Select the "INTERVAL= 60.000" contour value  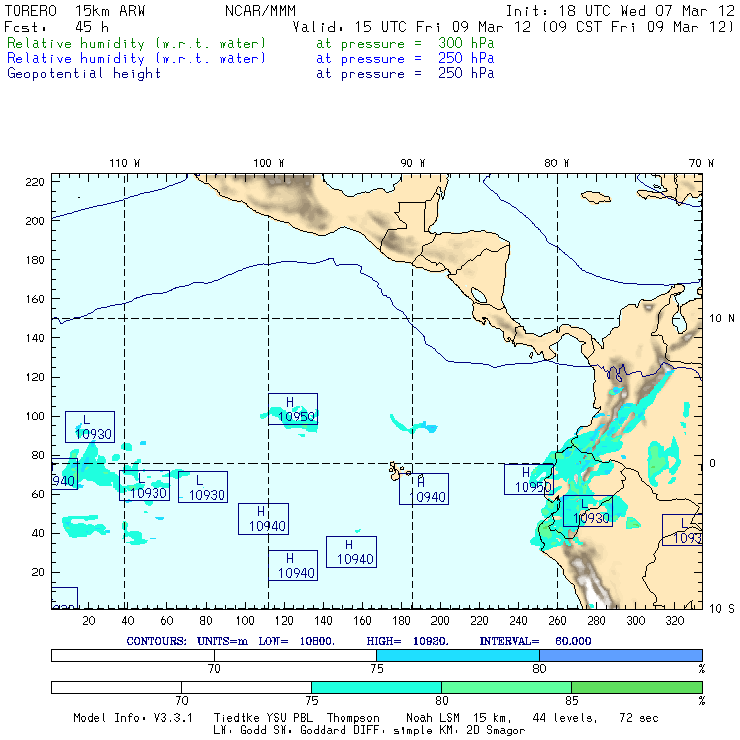click(535, 641)
